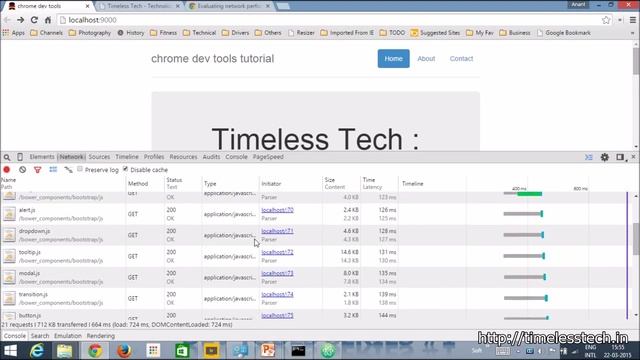
Task: Open the Apps shortcut in bookmarks bar
Action: click(13, 33)
